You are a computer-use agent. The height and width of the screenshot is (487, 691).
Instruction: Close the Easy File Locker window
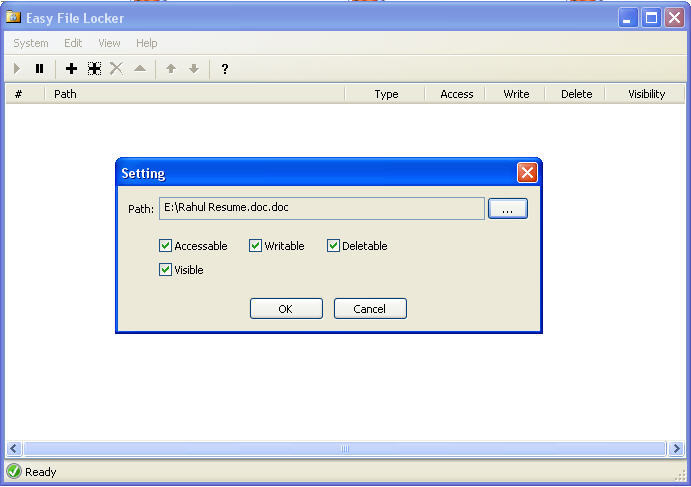(x=674, y=18)
